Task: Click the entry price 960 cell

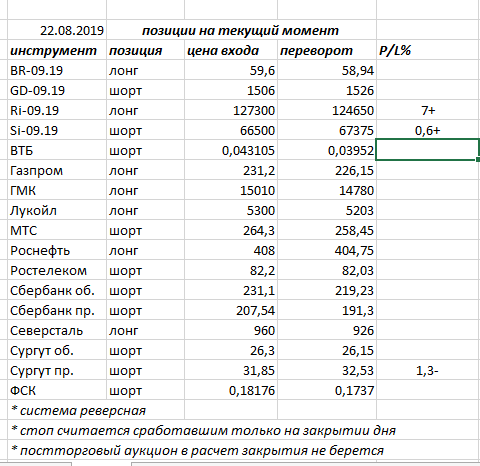Action: click(231, 330)
